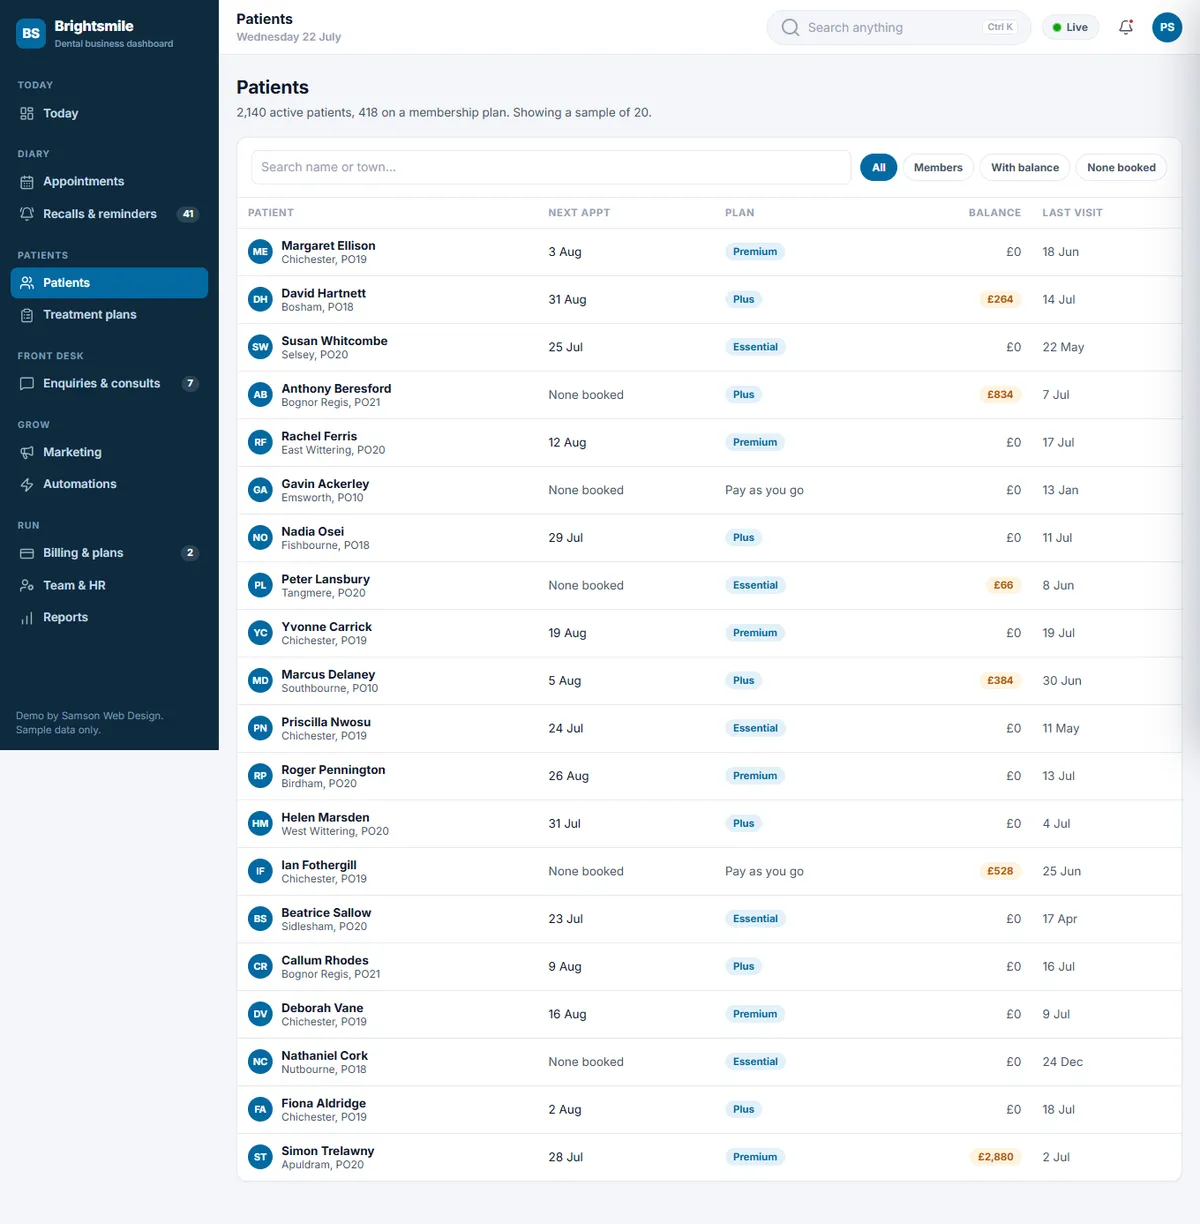Click Priscilla Nwosu's Essential plan tag

point(755,729)
